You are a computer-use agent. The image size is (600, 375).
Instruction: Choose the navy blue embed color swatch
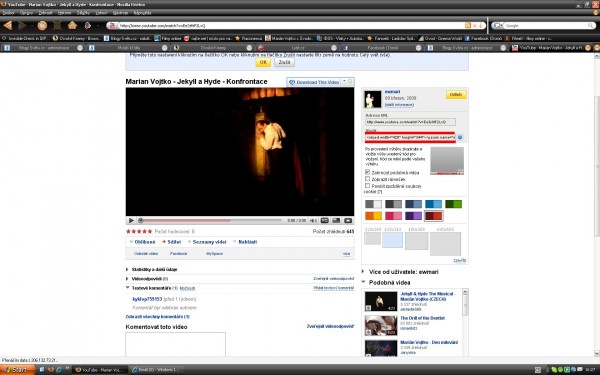[x=413, y=204]
